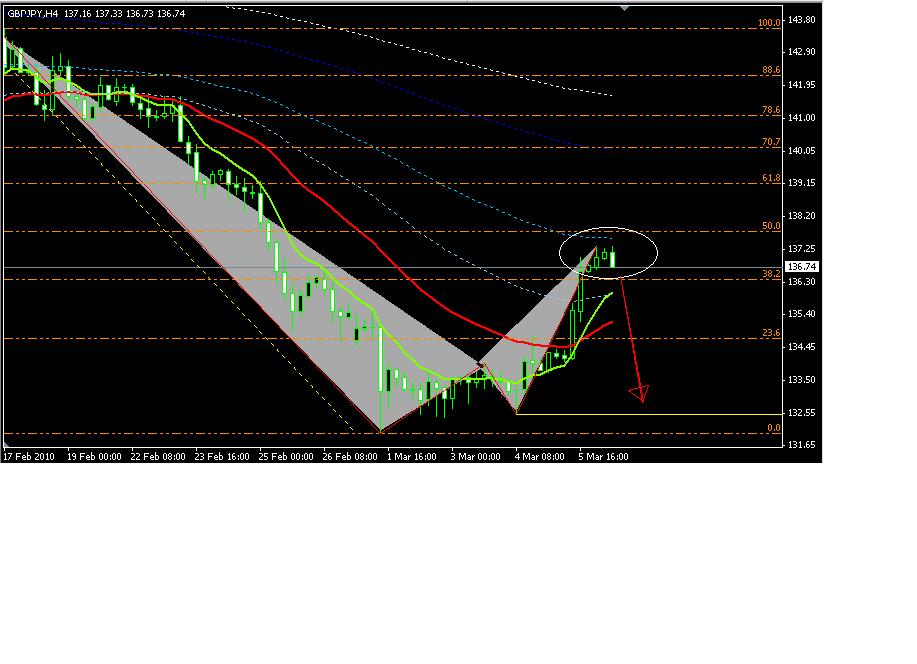Click the 23.6 Fibonacci level label
The image size is (917, 664).
pyautogui.click(x=770, y=333)
